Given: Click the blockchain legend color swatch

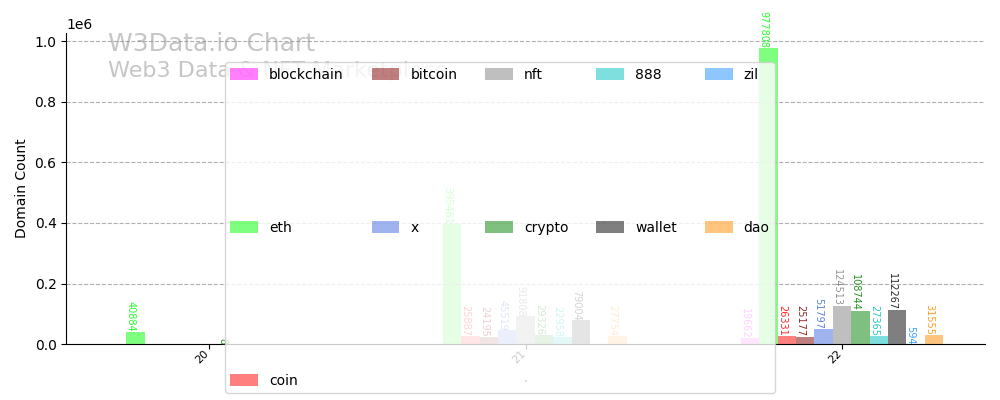Looking at the screenshot, I should tap(243, 74).
